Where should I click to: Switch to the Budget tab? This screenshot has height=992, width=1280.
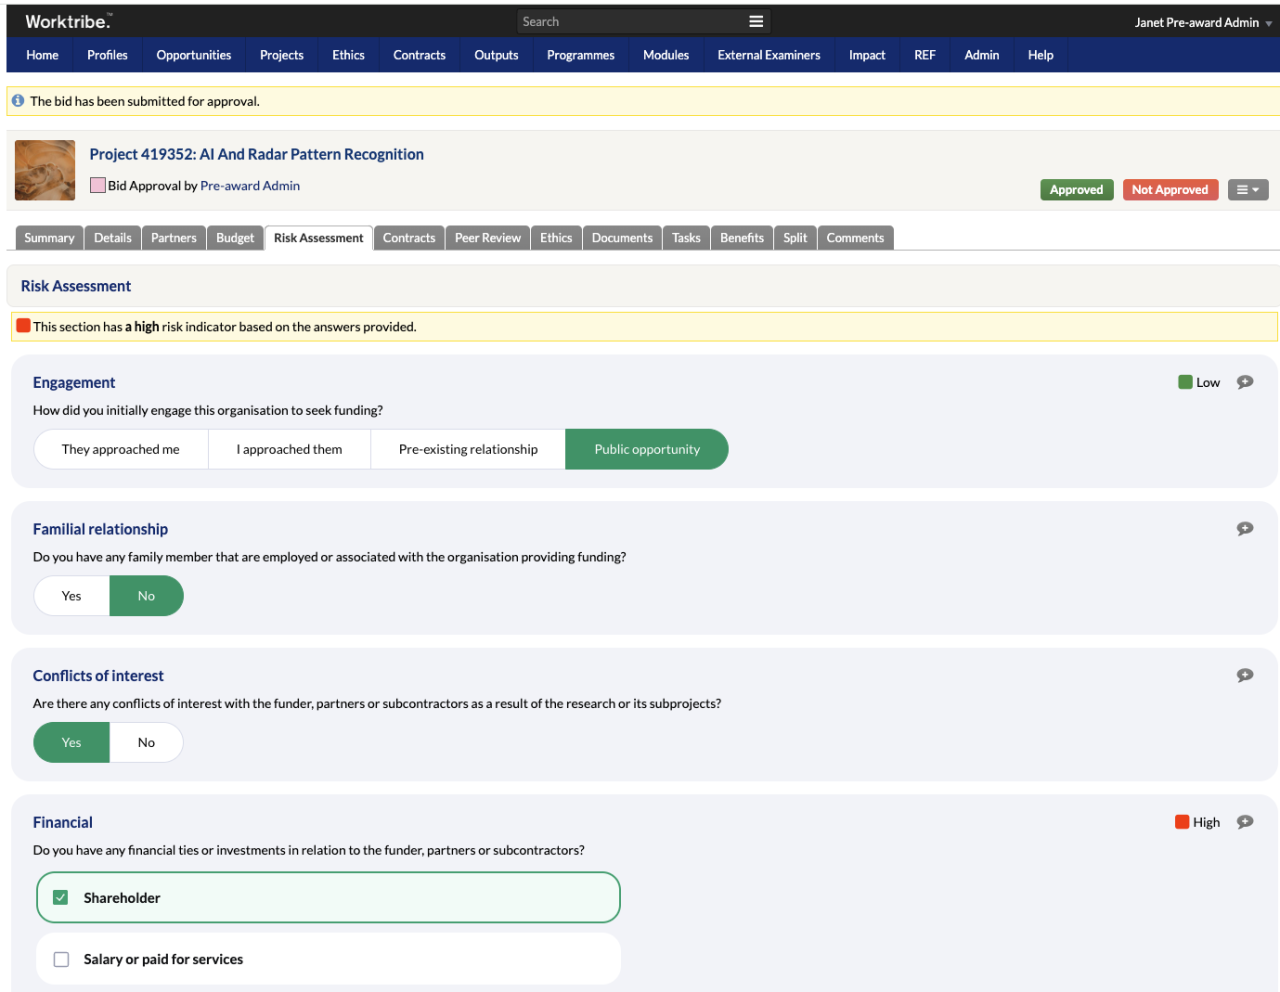(235, 237)
